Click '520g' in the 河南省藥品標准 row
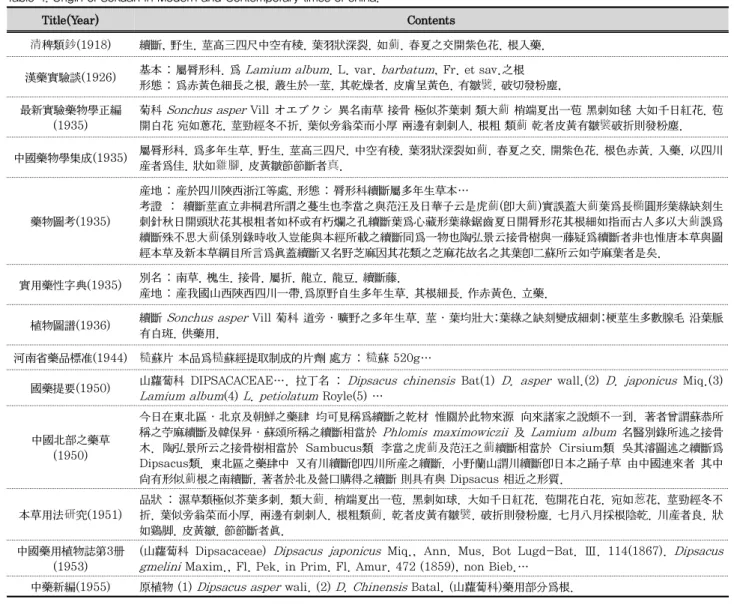The height and width of the screenshot is (611, 734). (406, 358)
